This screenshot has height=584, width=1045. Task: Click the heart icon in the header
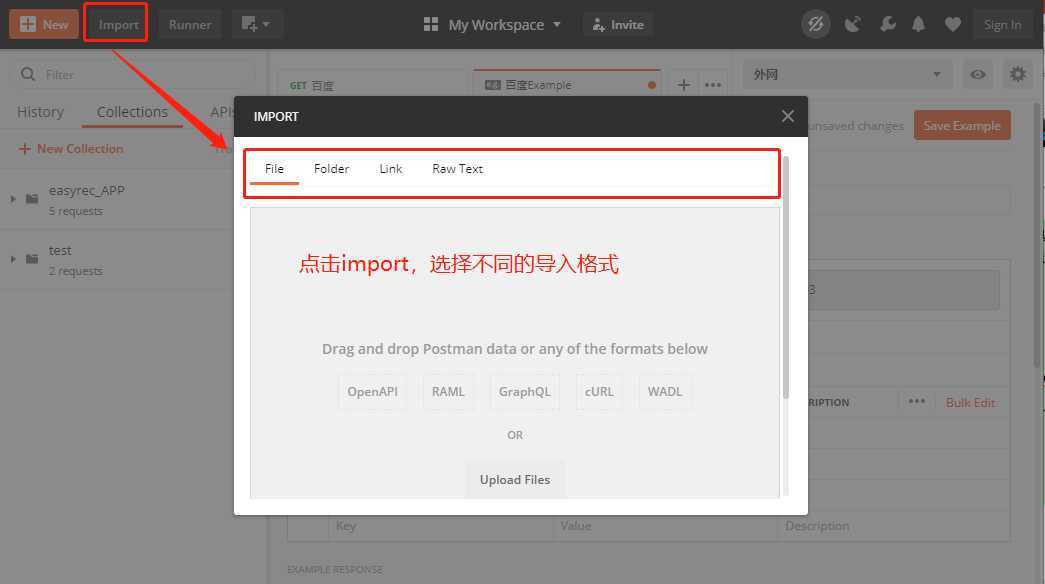coord(952,25)
